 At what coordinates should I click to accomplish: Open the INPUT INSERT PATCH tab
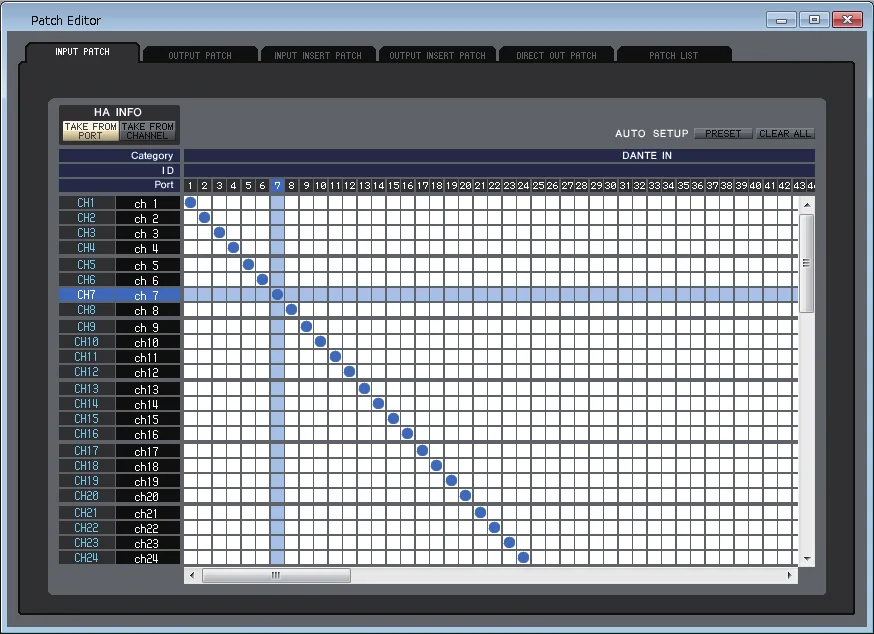(x=318, y=55)
